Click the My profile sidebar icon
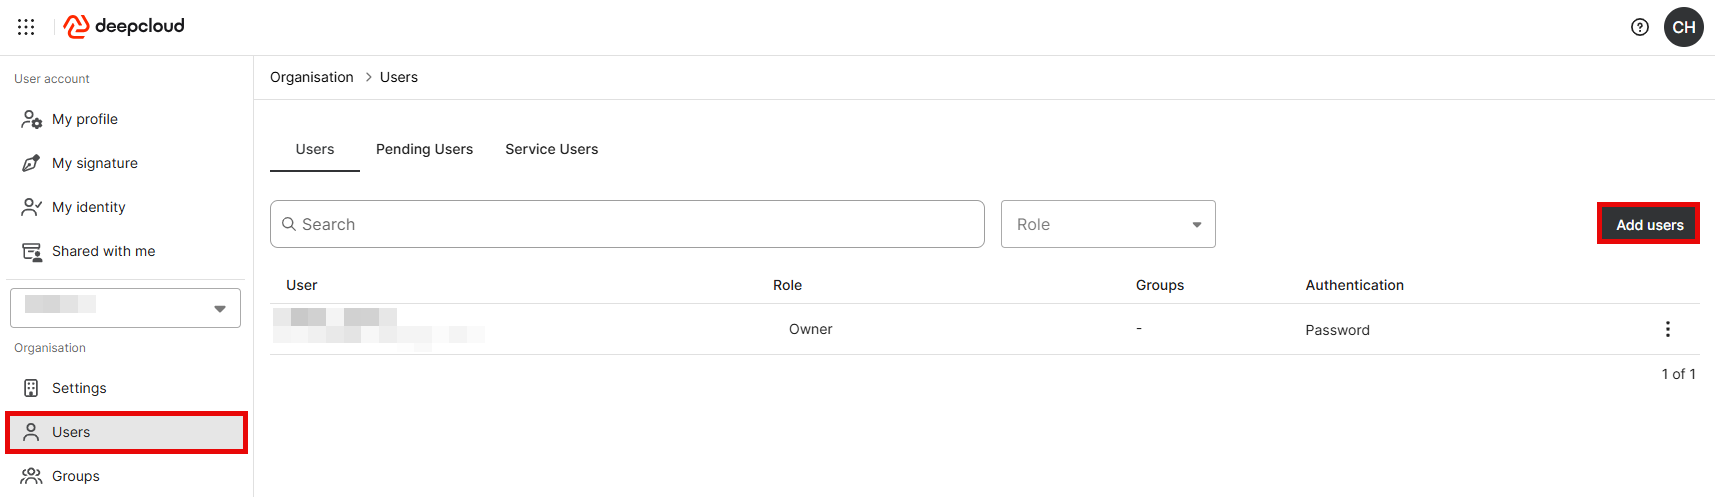1715x497 pixels. pyautogui.click(x=31, y=119)
